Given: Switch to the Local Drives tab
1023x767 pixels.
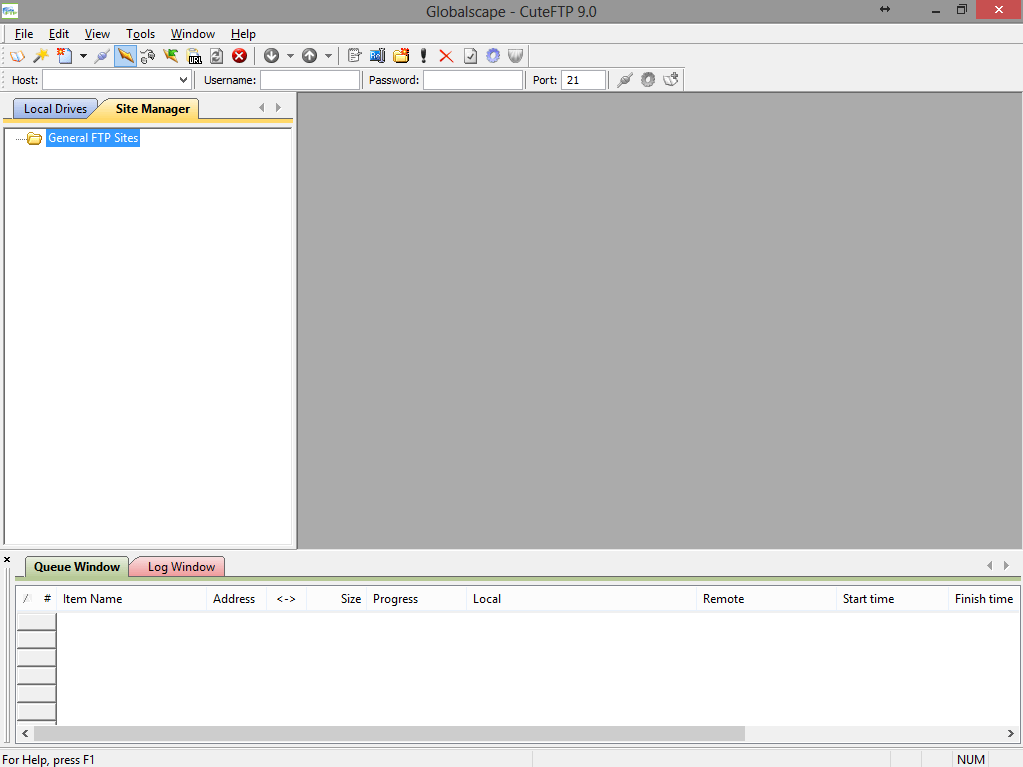Looking at the screenshot, I should pos(55,109).
